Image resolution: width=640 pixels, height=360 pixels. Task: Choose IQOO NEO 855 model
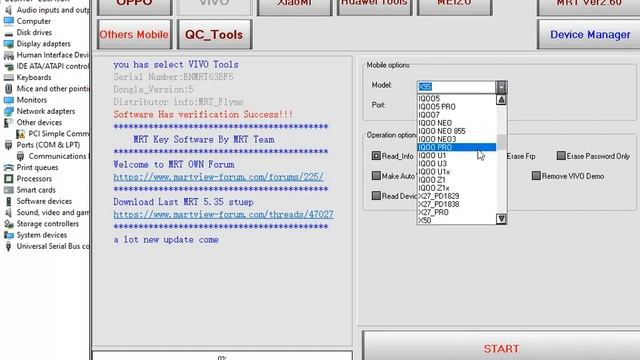tap(456, 131)
